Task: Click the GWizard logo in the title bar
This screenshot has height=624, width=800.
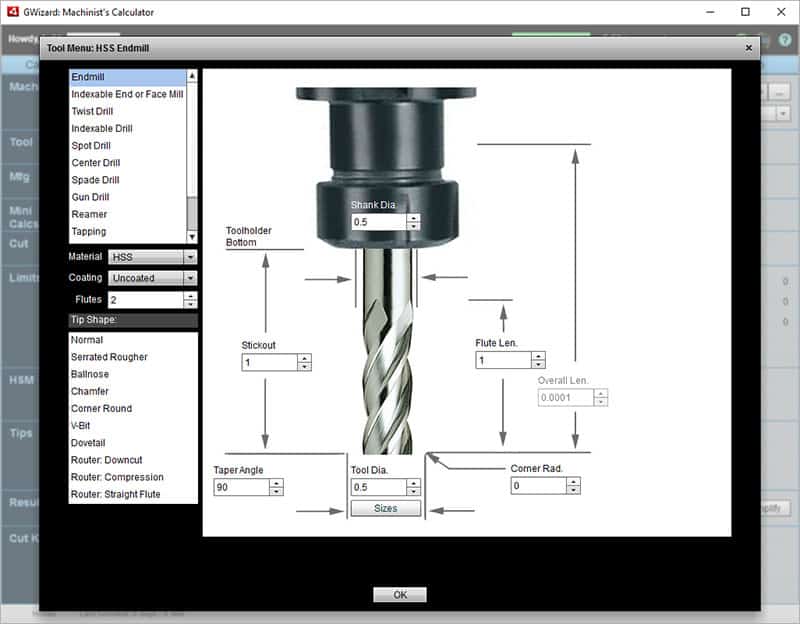Action: [12, 11]
